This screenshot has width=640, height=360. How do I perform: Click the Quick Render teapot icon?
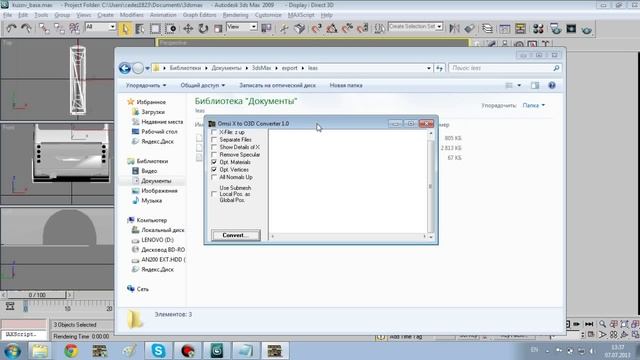(587, 29)
